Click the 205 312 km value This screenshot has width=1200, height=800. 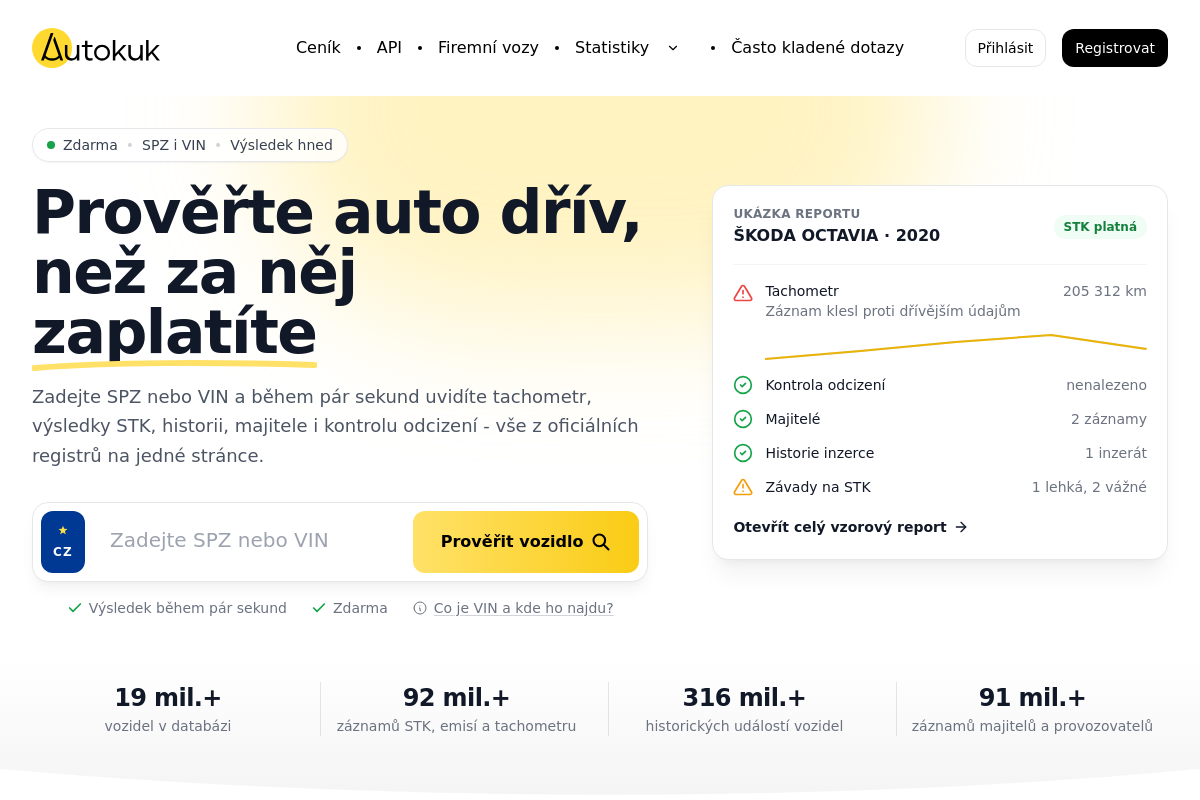(1105, 291)
